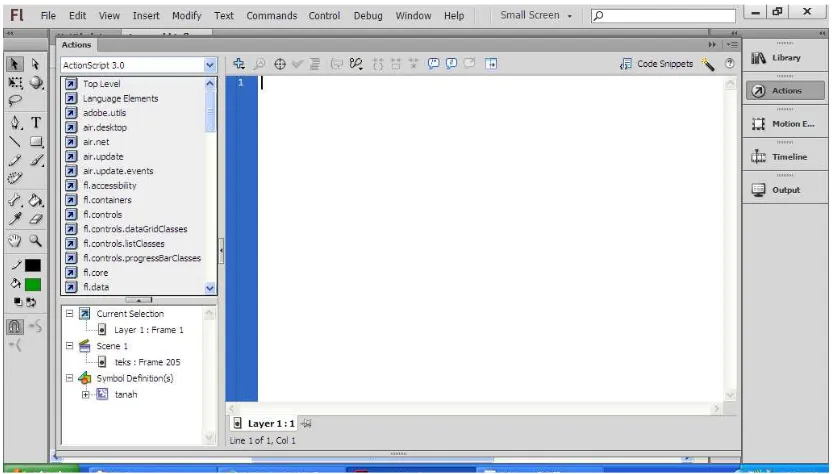Image resolution: width=832 pixels, height=474 pixels.
Task: Open the Modify menu
Action: (187, 15)
